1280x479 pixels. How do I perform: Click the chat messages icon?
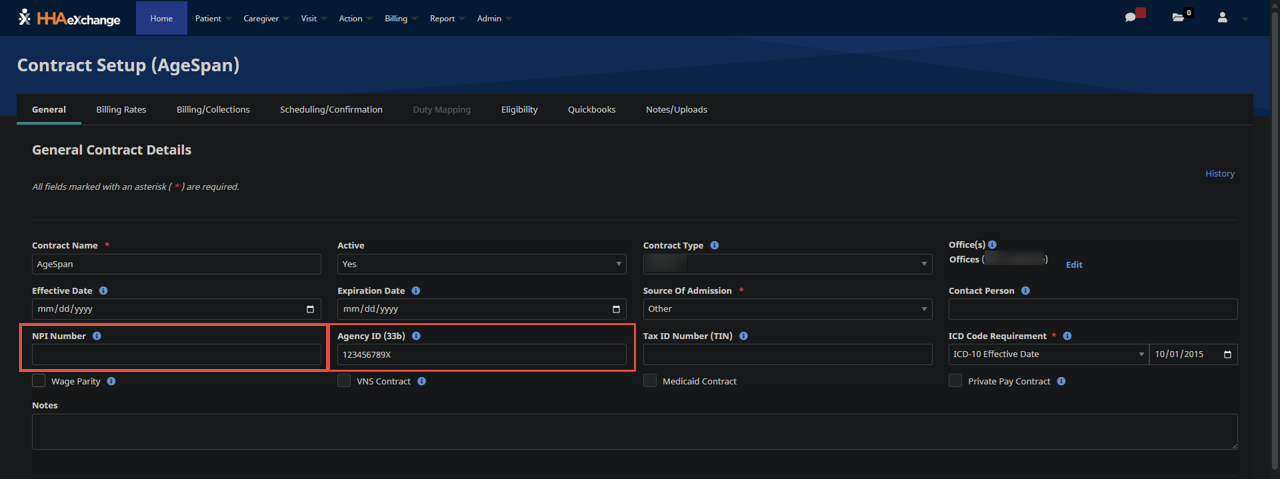1130,18
